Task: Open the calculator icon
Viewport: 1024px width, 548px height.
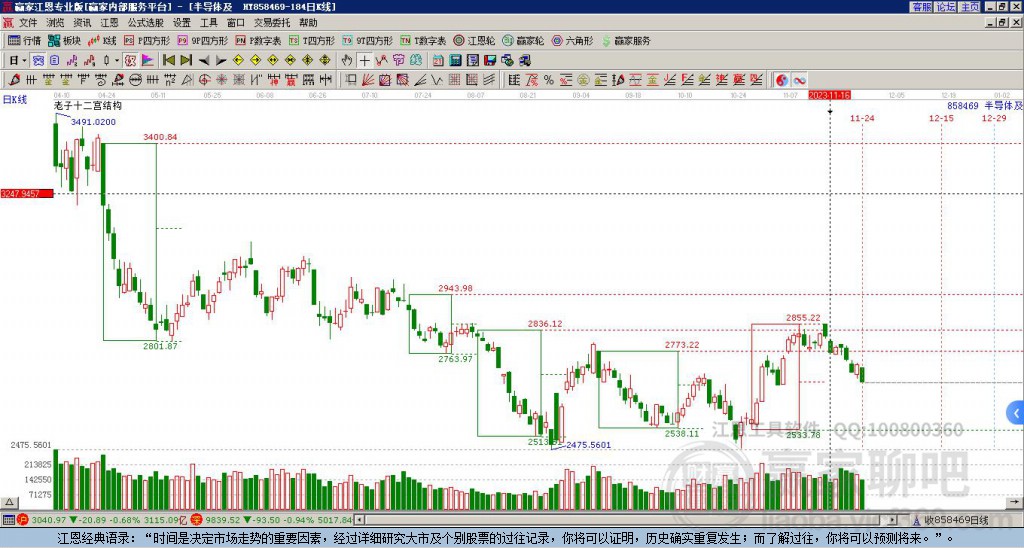Action: 455,61
